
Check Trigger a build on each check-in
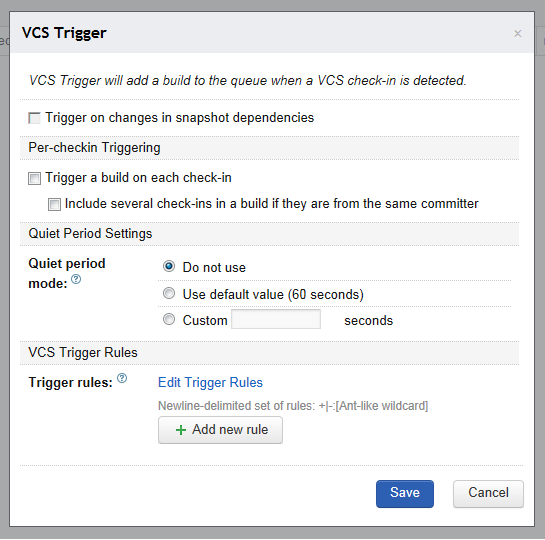[x=34, y=178]
